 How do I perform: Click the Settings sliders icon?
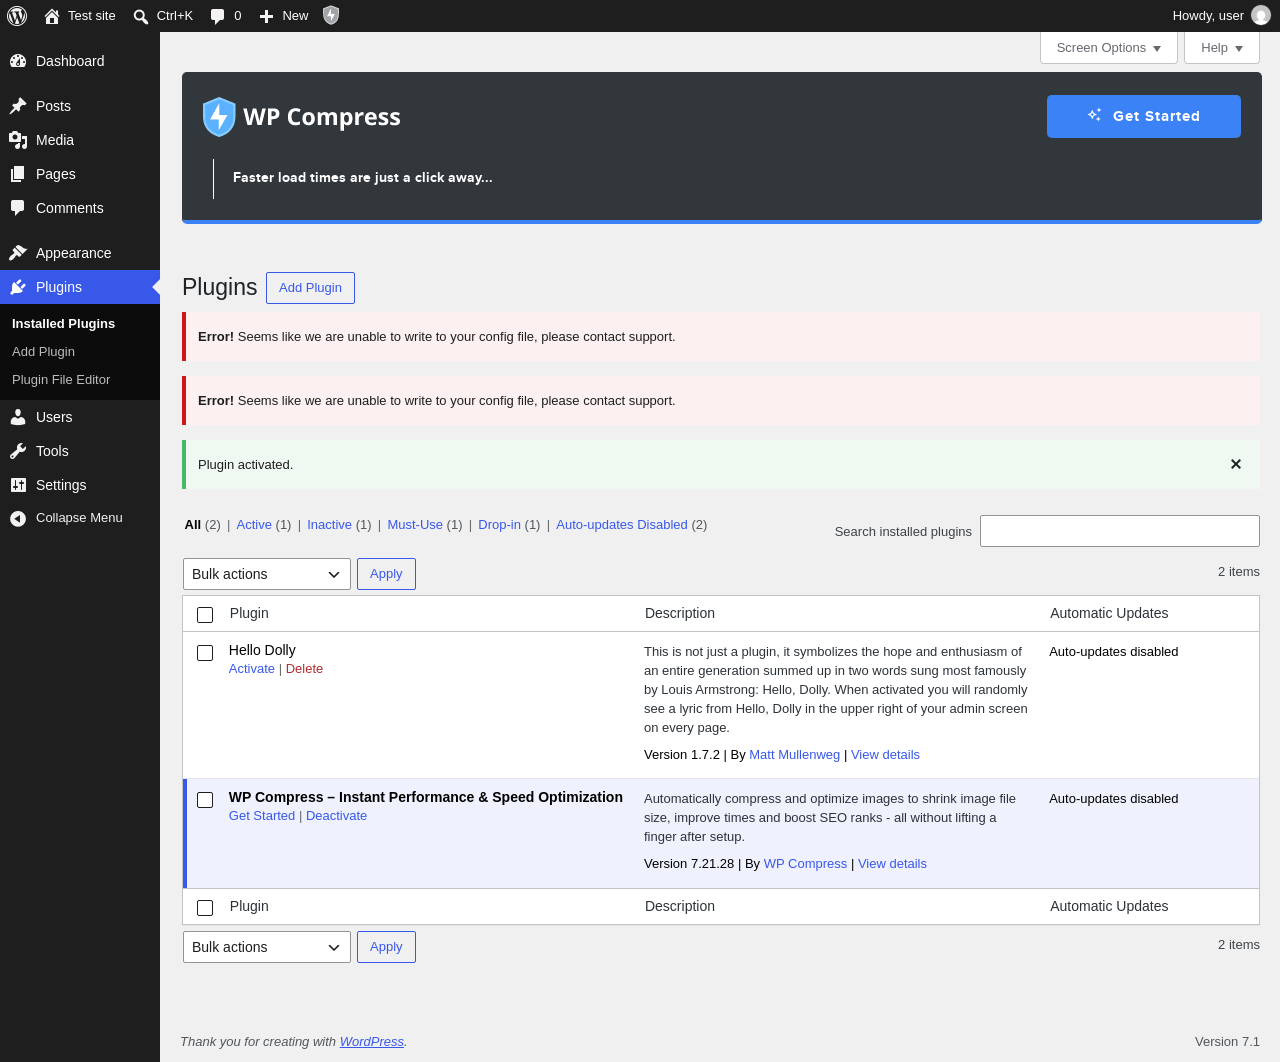pos(18,485)
